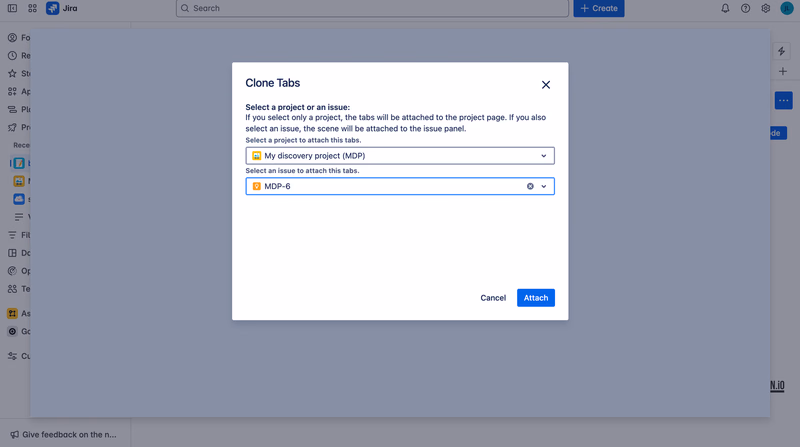Open the Apps sidebar item
The height and width of the screenshot is (447, 800).
pos(19,91)
